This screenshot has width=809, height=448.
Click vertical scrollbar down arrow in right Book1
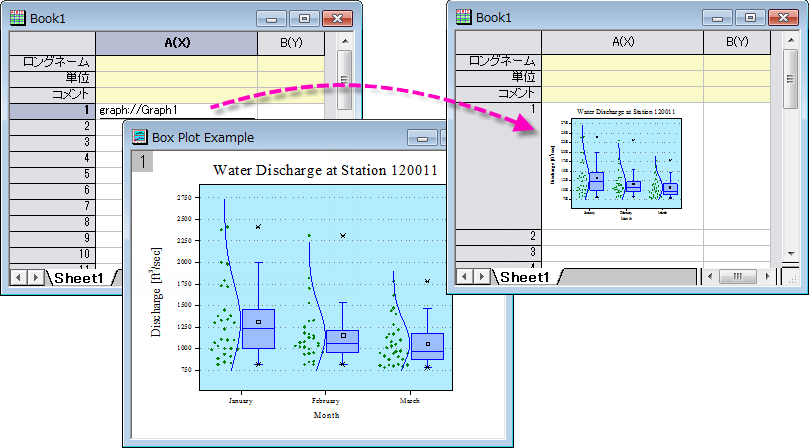[790, 253]
